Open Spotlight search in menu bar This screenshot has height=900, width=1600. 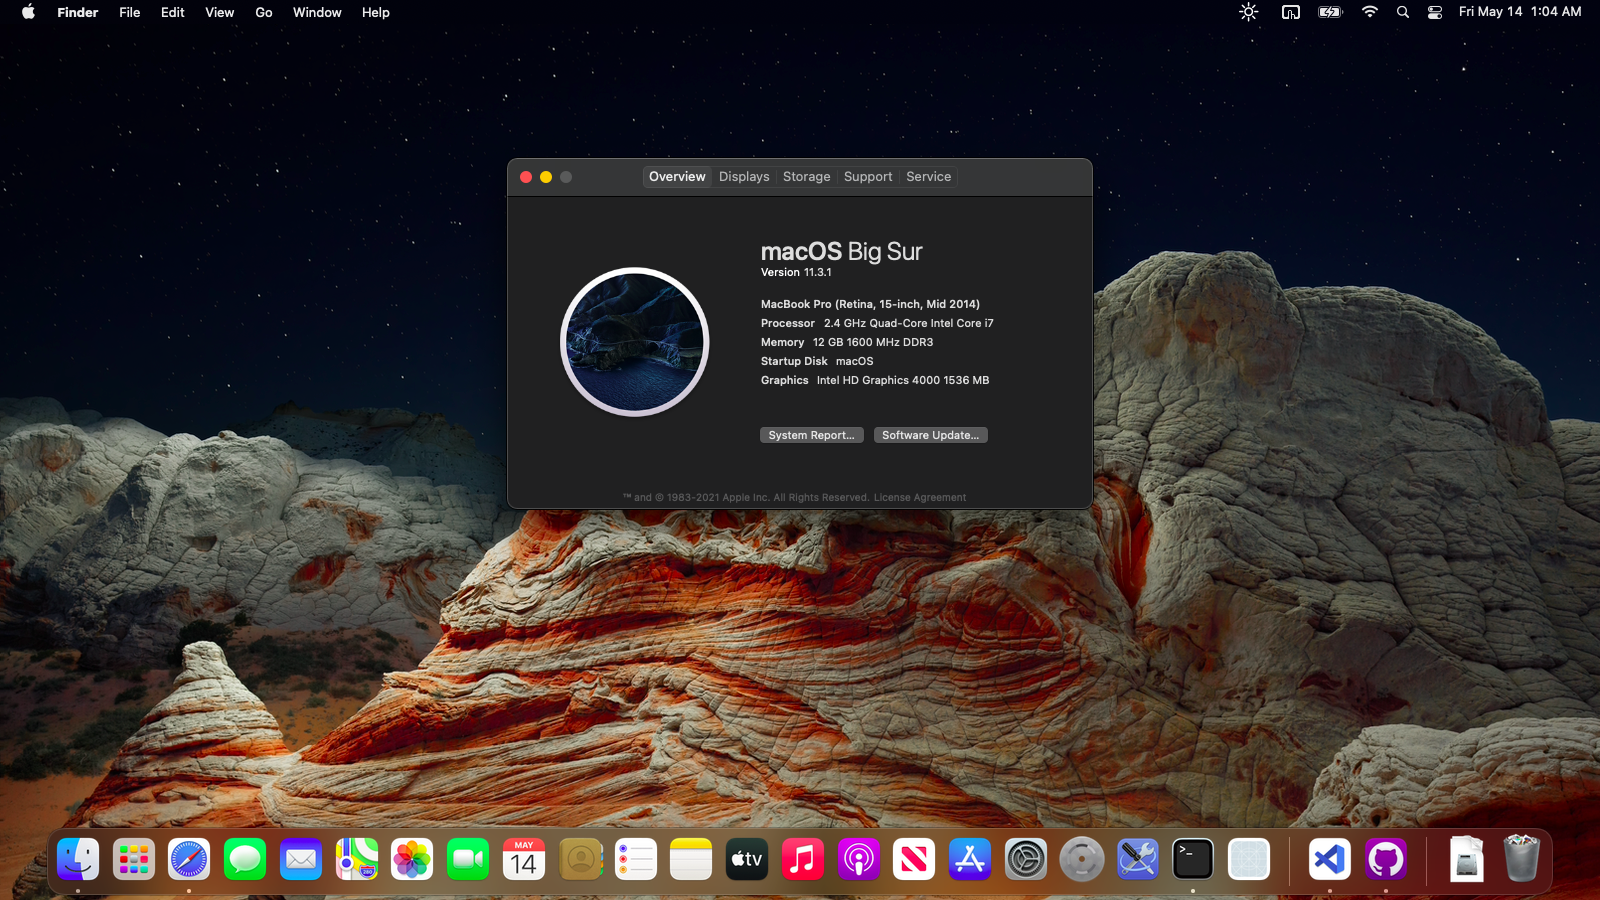(x=1403, y=12)
